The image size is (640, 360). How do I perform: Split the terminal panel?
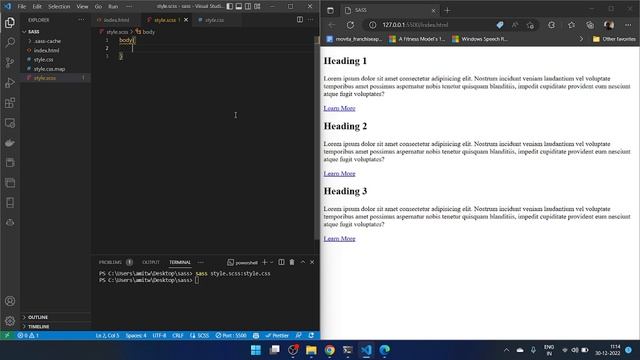(281, 262)
